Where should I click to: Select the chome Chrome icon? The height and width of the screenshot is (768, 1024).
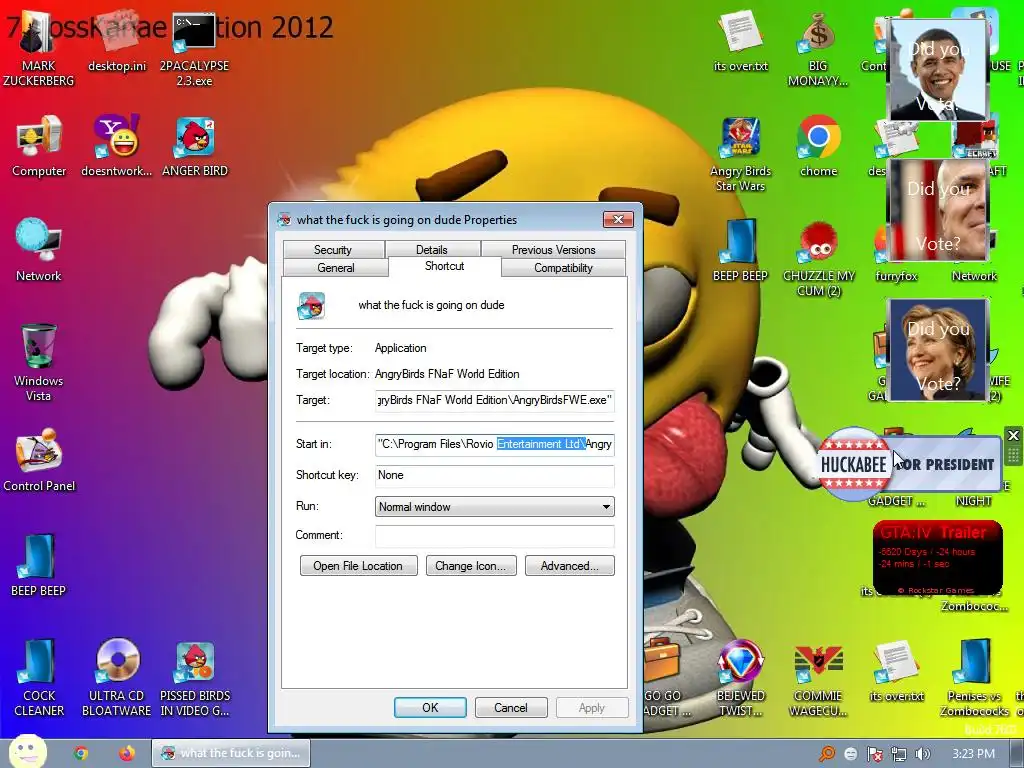(x=818, y=146)
